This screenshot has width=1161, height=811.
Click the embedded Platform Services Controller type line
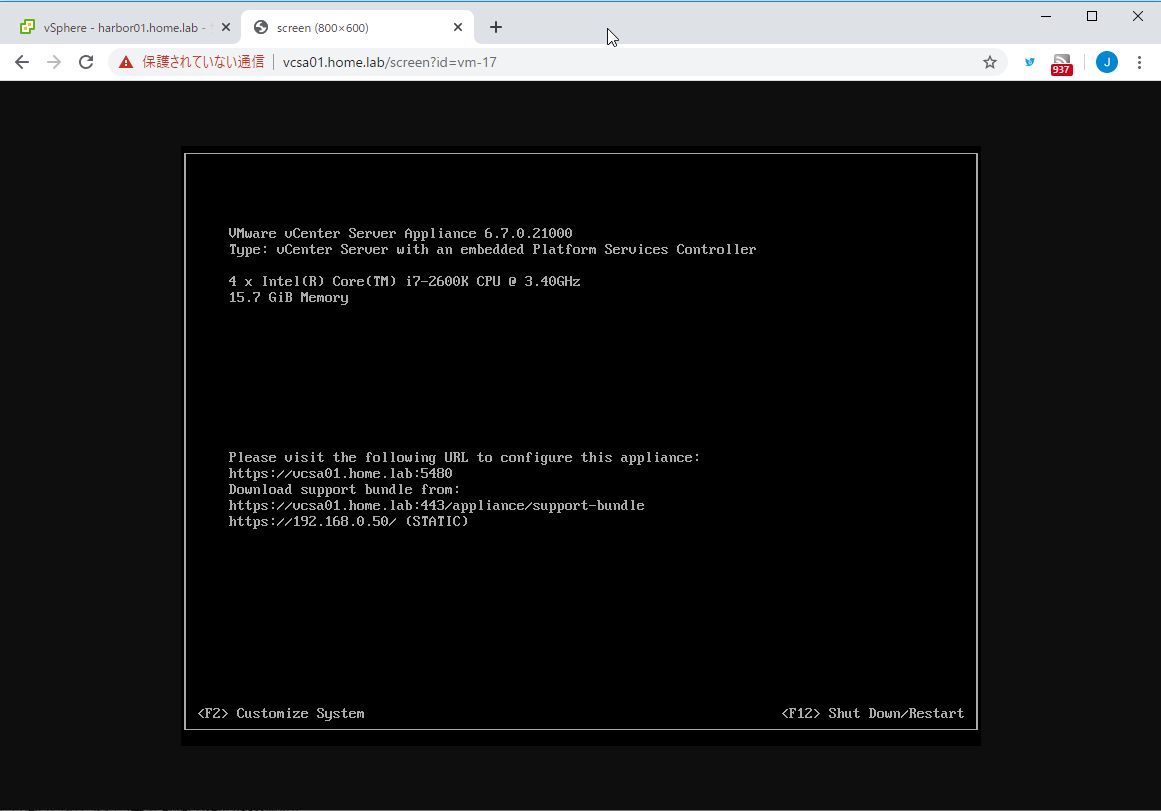click(x=492, y=250)
